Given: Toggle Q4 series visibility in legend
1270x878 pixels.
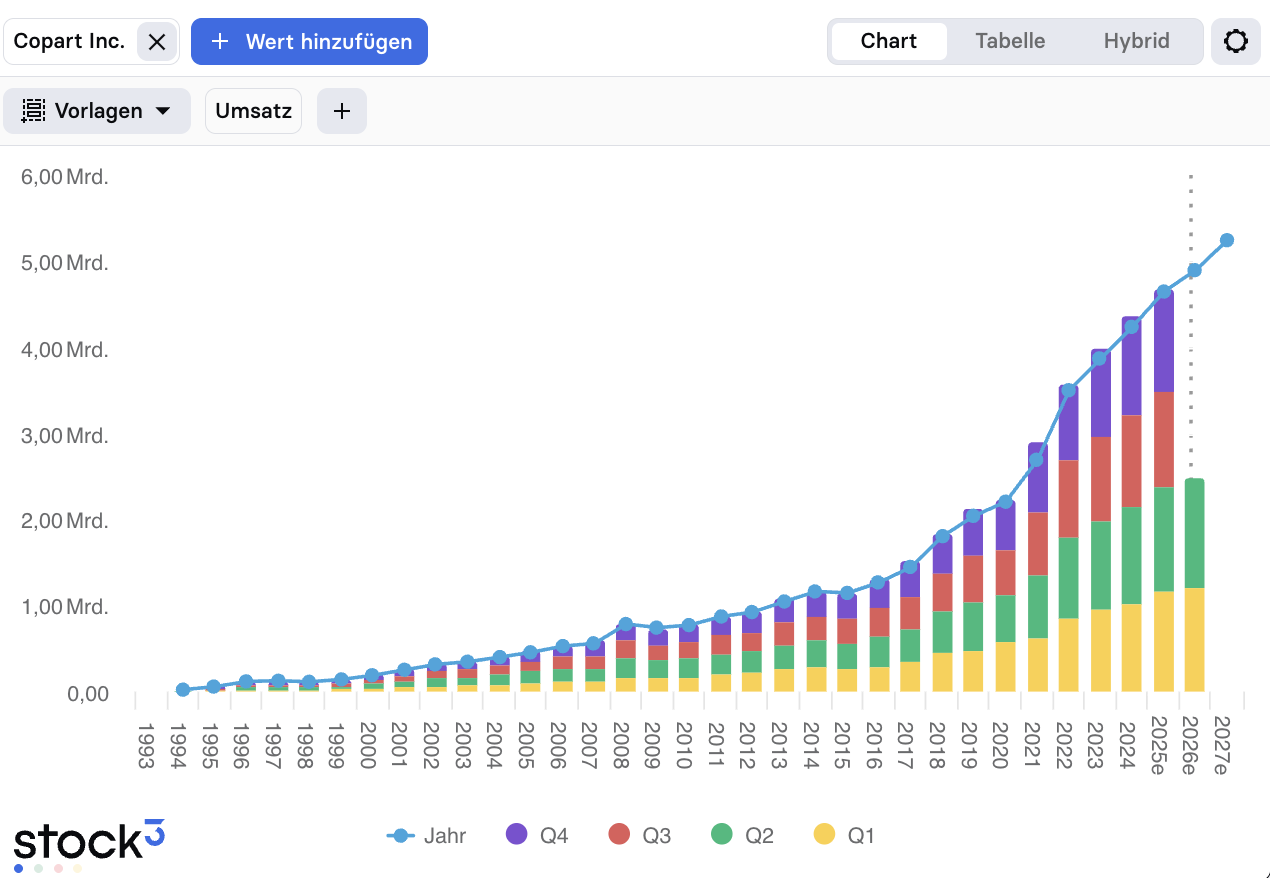Looking at the screenshot, I should [537, 835].
